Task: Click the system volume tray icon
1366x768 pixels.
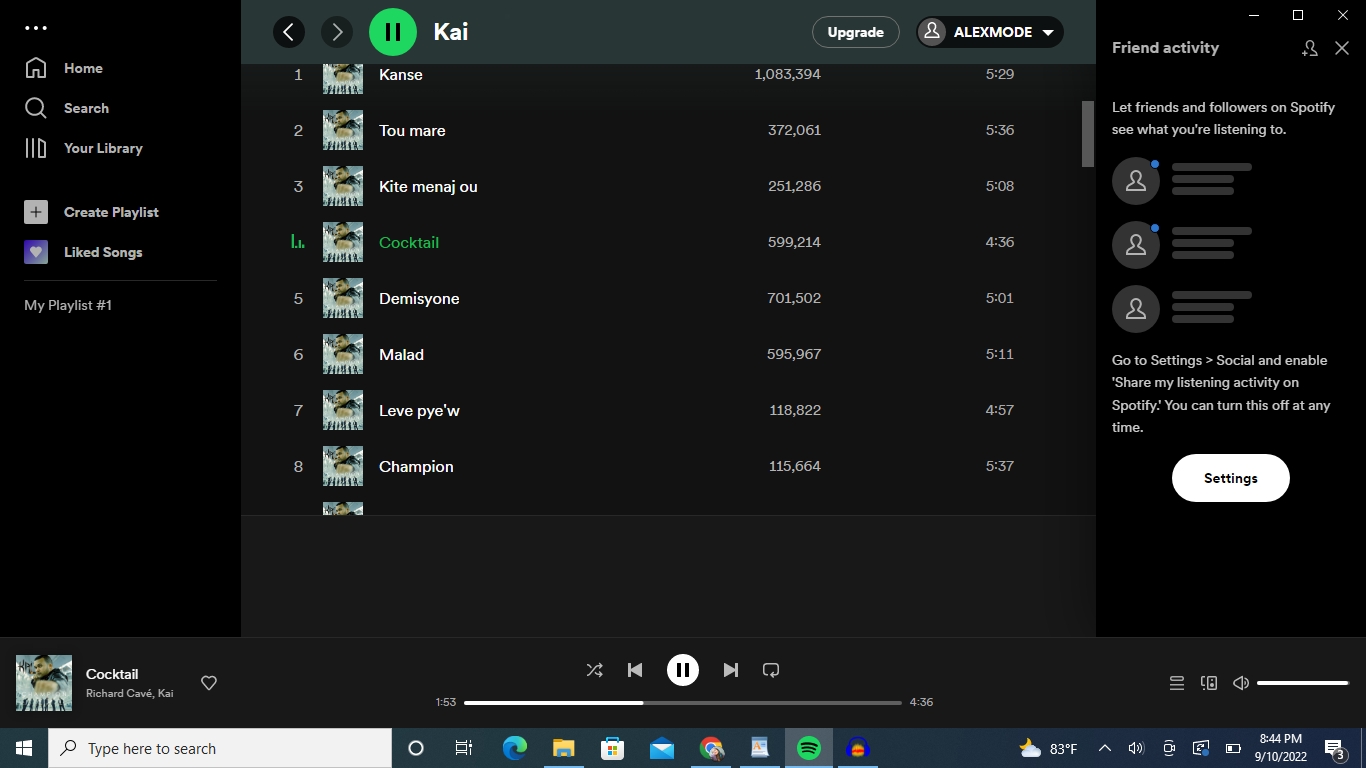Action: click(1136, 748)
